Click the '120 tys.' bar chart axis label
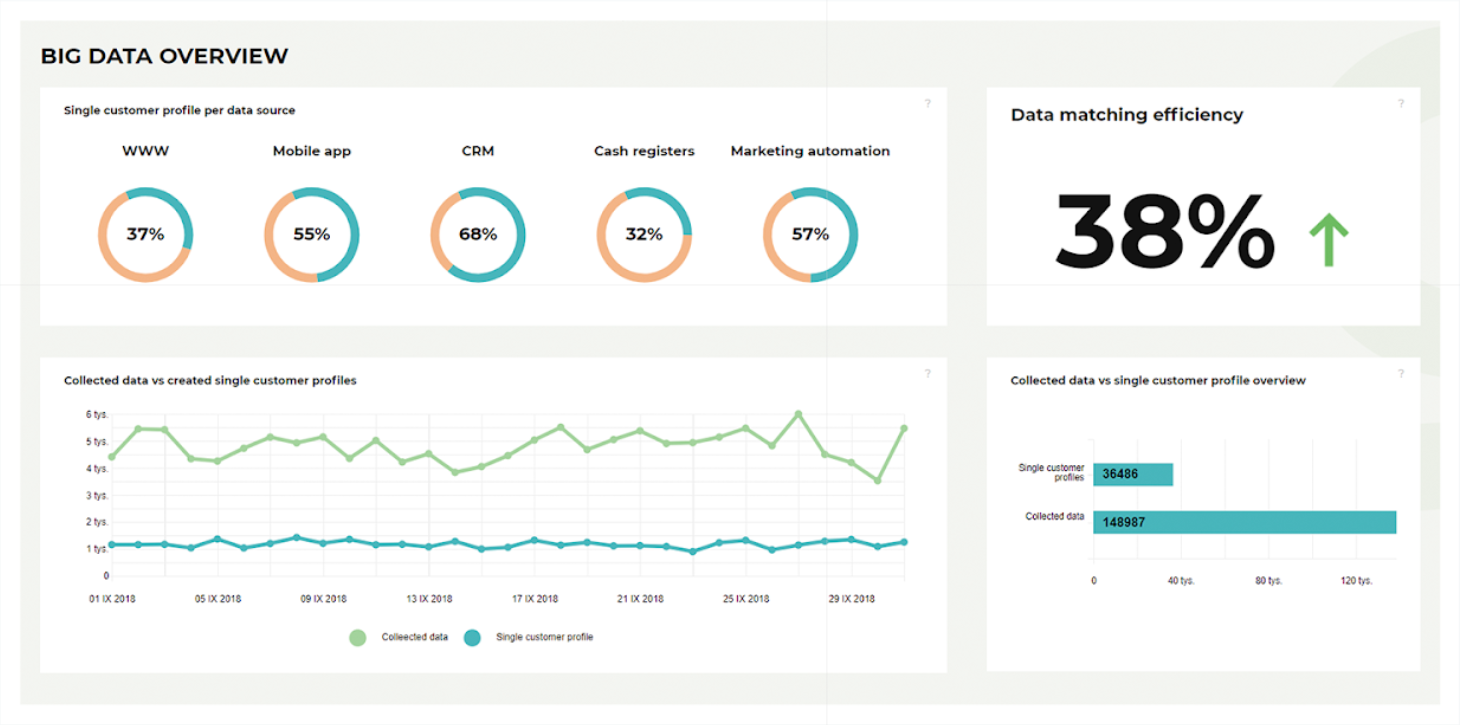This screenshot has height=725, width=1460. (1357, 580)
